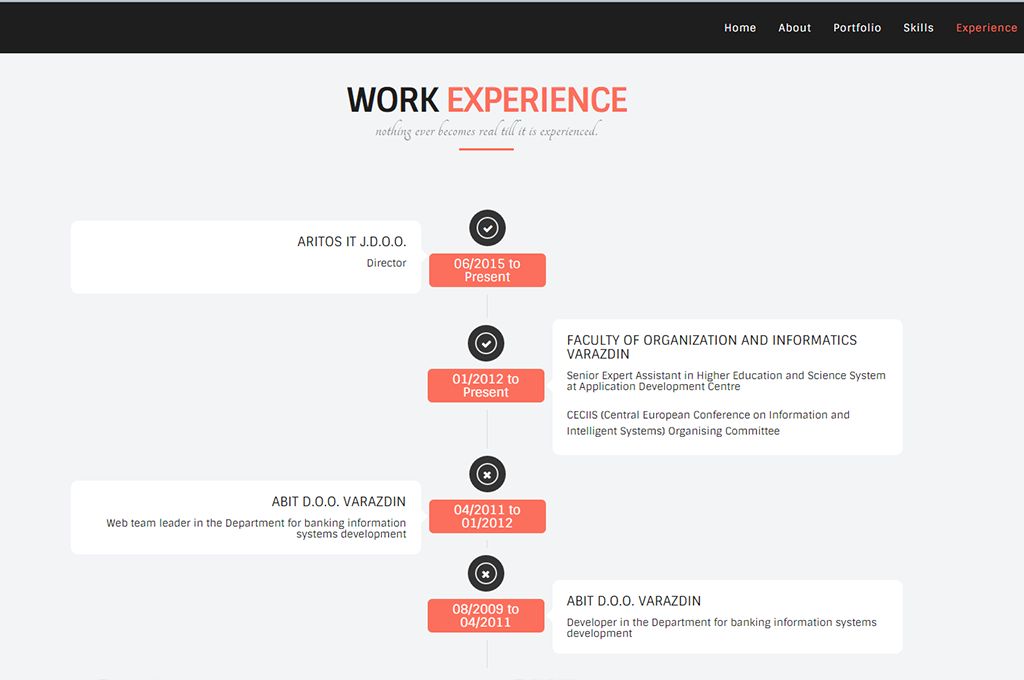Screen dimensions: 1024x680
Task: Select the 08/2009 to 04/2011 date badge
Action: (486, 616)
